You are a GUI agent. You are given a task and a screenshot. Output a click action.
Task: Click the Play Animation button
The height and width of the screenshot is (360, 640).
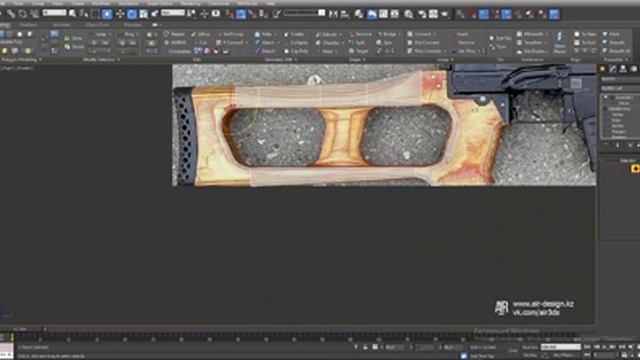(604, 347)
